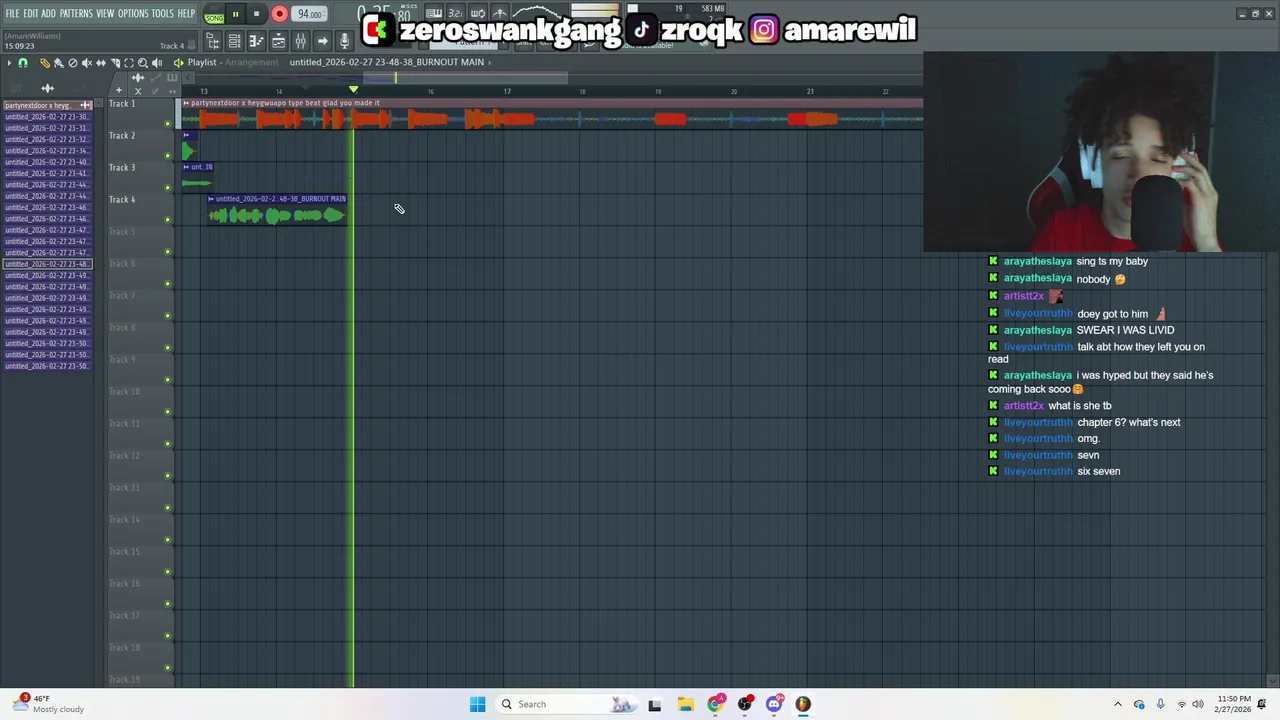The image size is (1280, 720).
Task: Mute Track 4 with its green LED
Action: pos(168,220)
